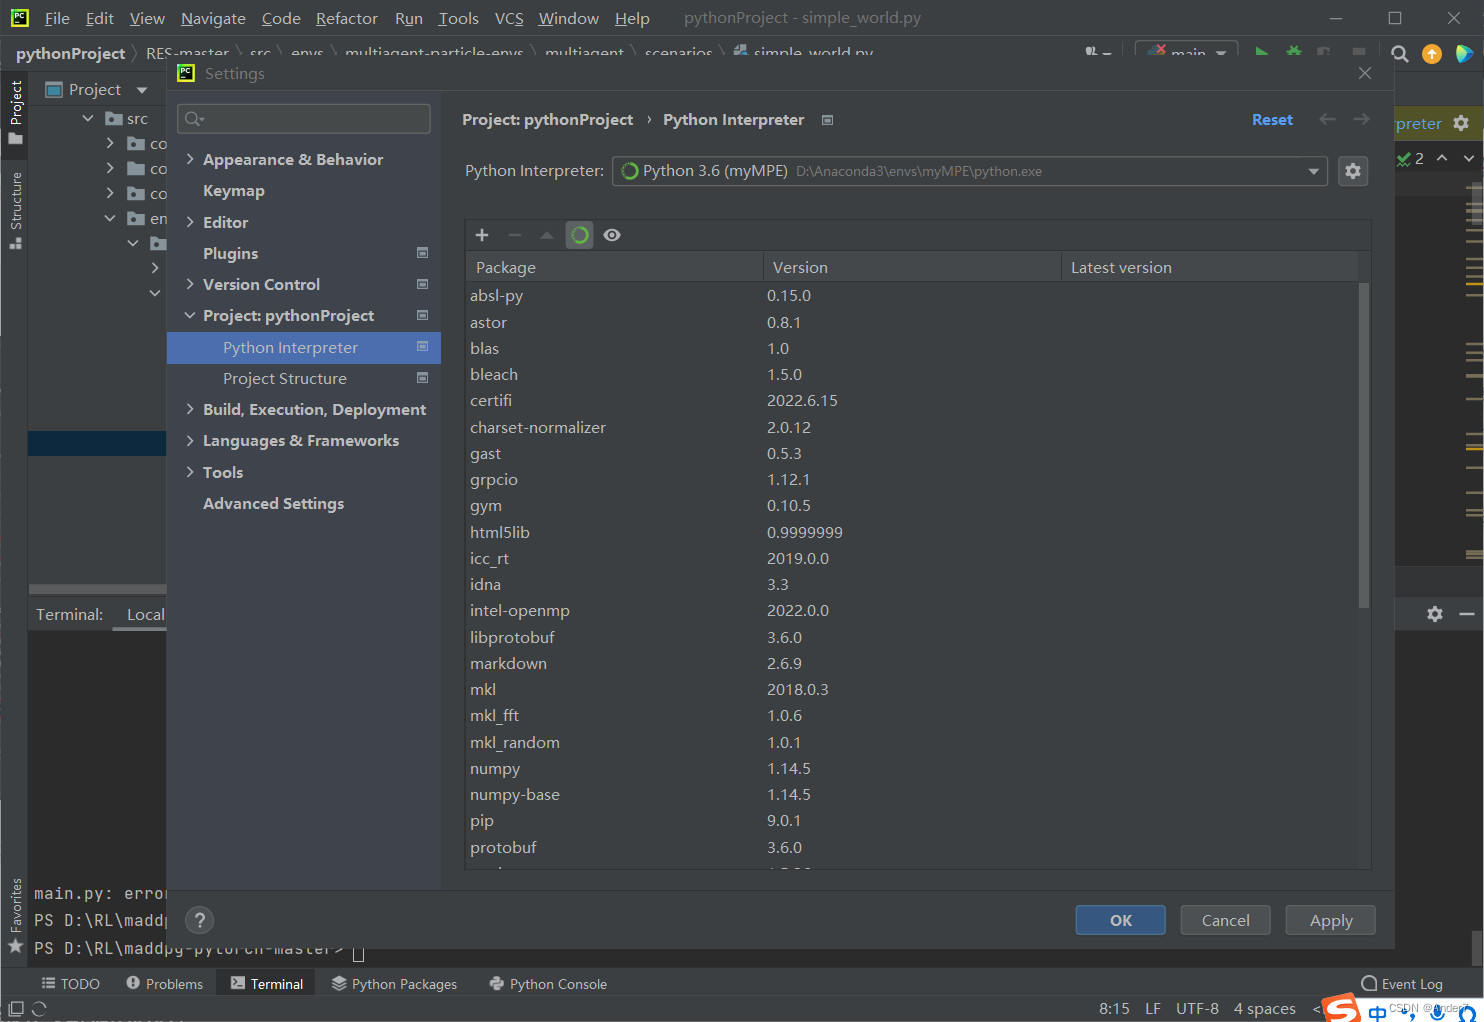Open the interpreter gear settings button

(1353, 171)
